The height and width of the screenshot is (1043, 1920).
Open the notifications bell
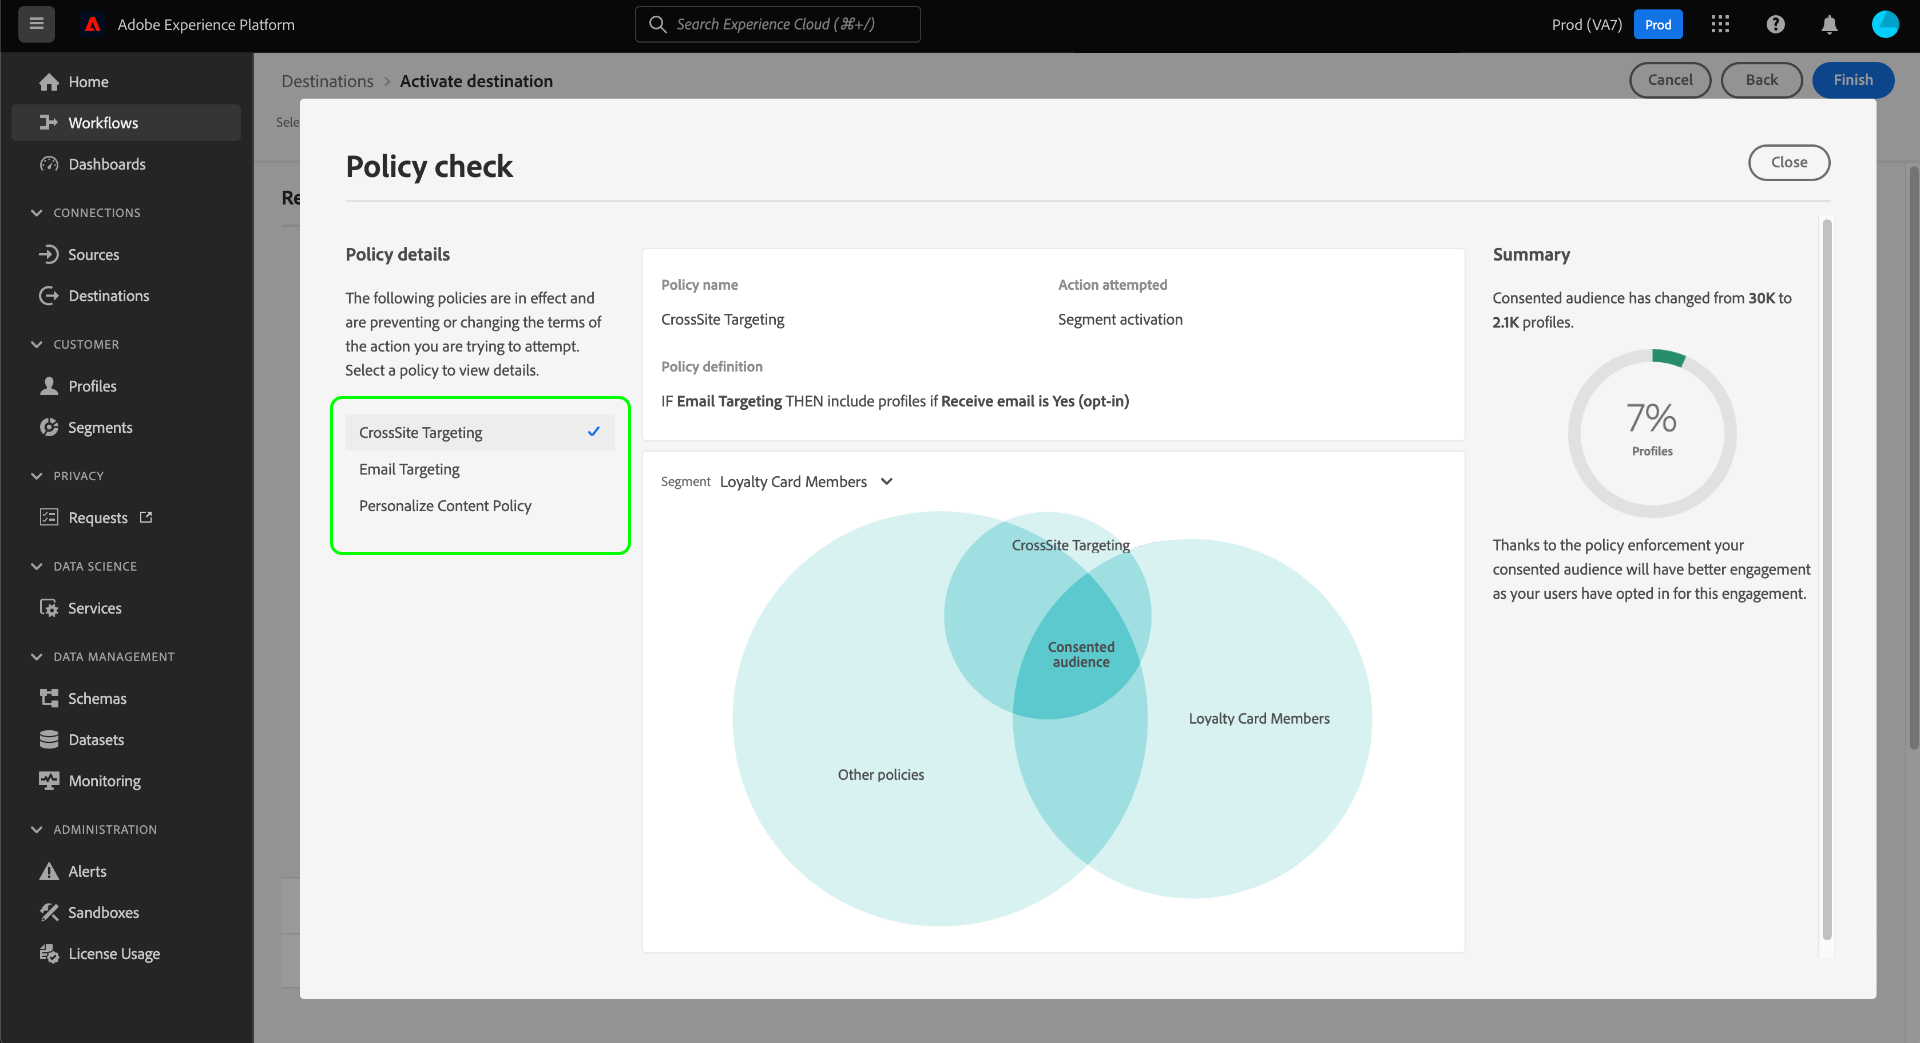click(1829, 24)
